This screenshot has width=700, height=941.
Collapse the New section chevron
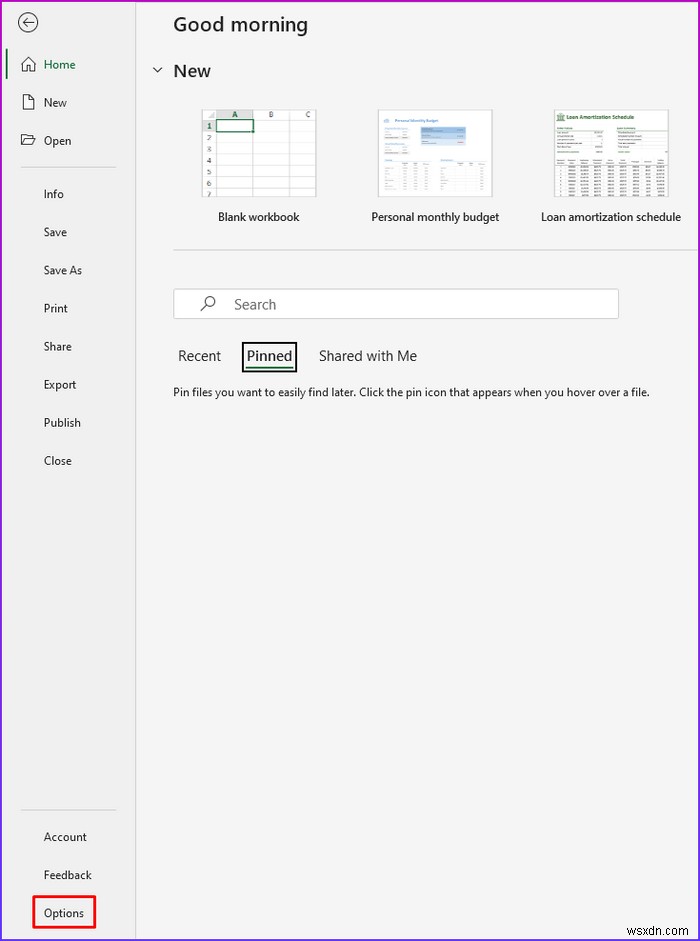click(157, 70)
